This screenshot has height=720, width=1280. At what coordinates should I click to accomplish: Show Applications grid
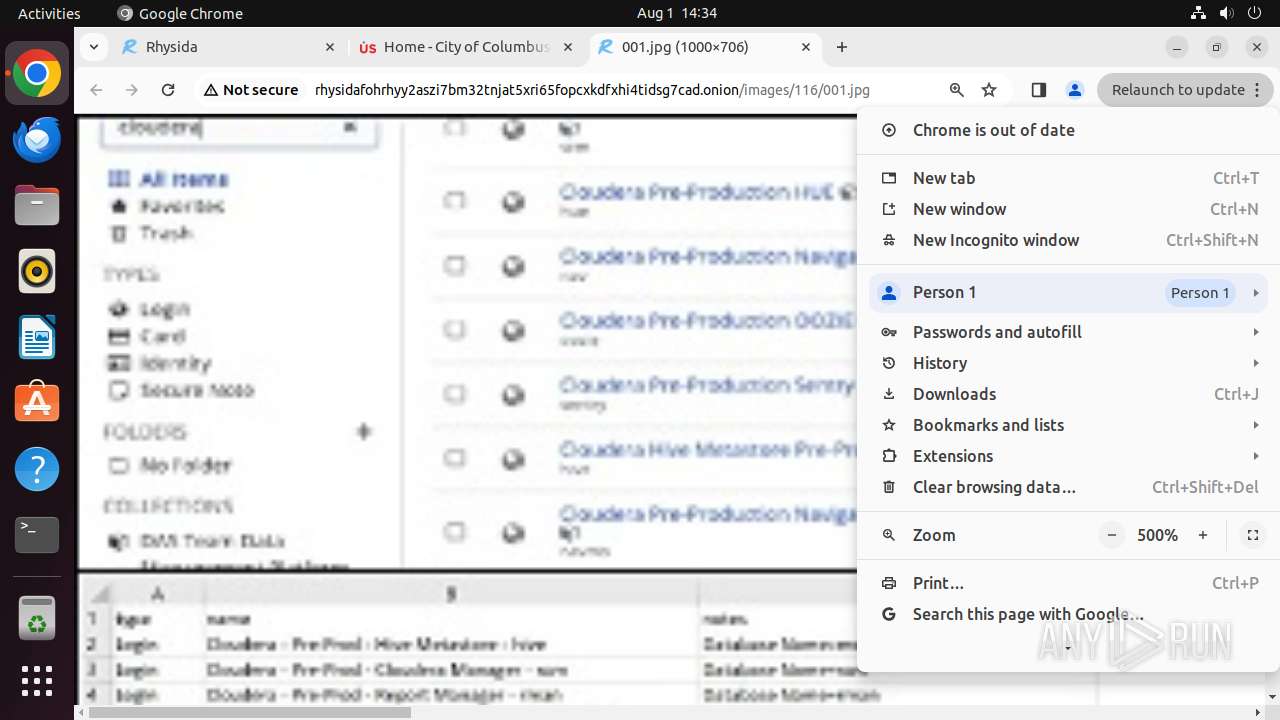point(37,681)
